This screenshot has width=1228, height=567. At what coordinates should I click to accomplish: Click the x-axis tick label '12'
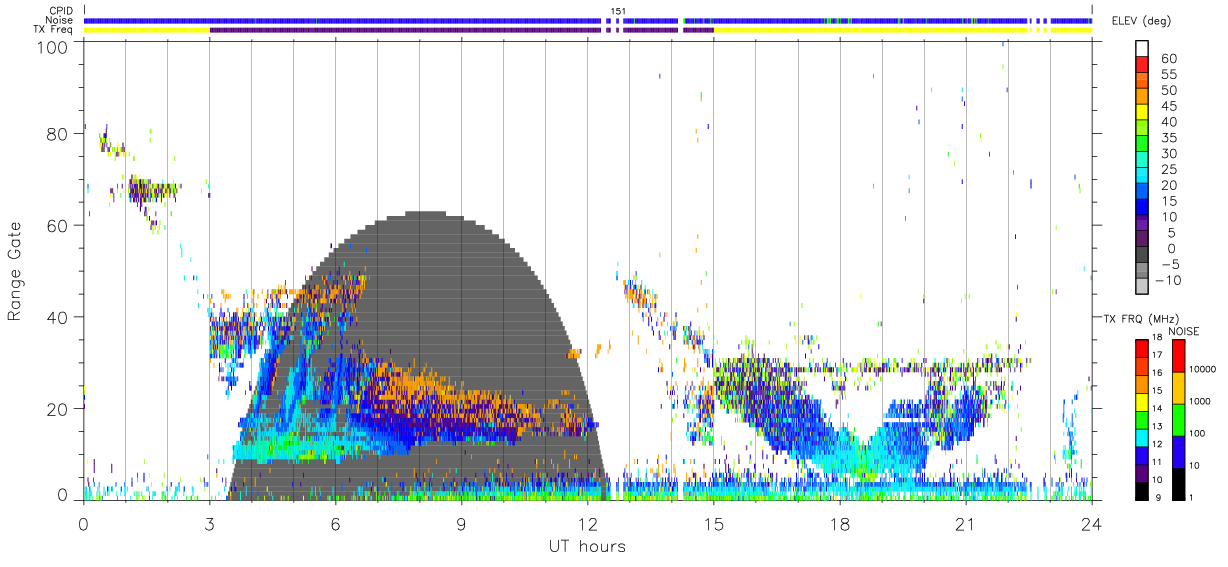click(587, 524)
